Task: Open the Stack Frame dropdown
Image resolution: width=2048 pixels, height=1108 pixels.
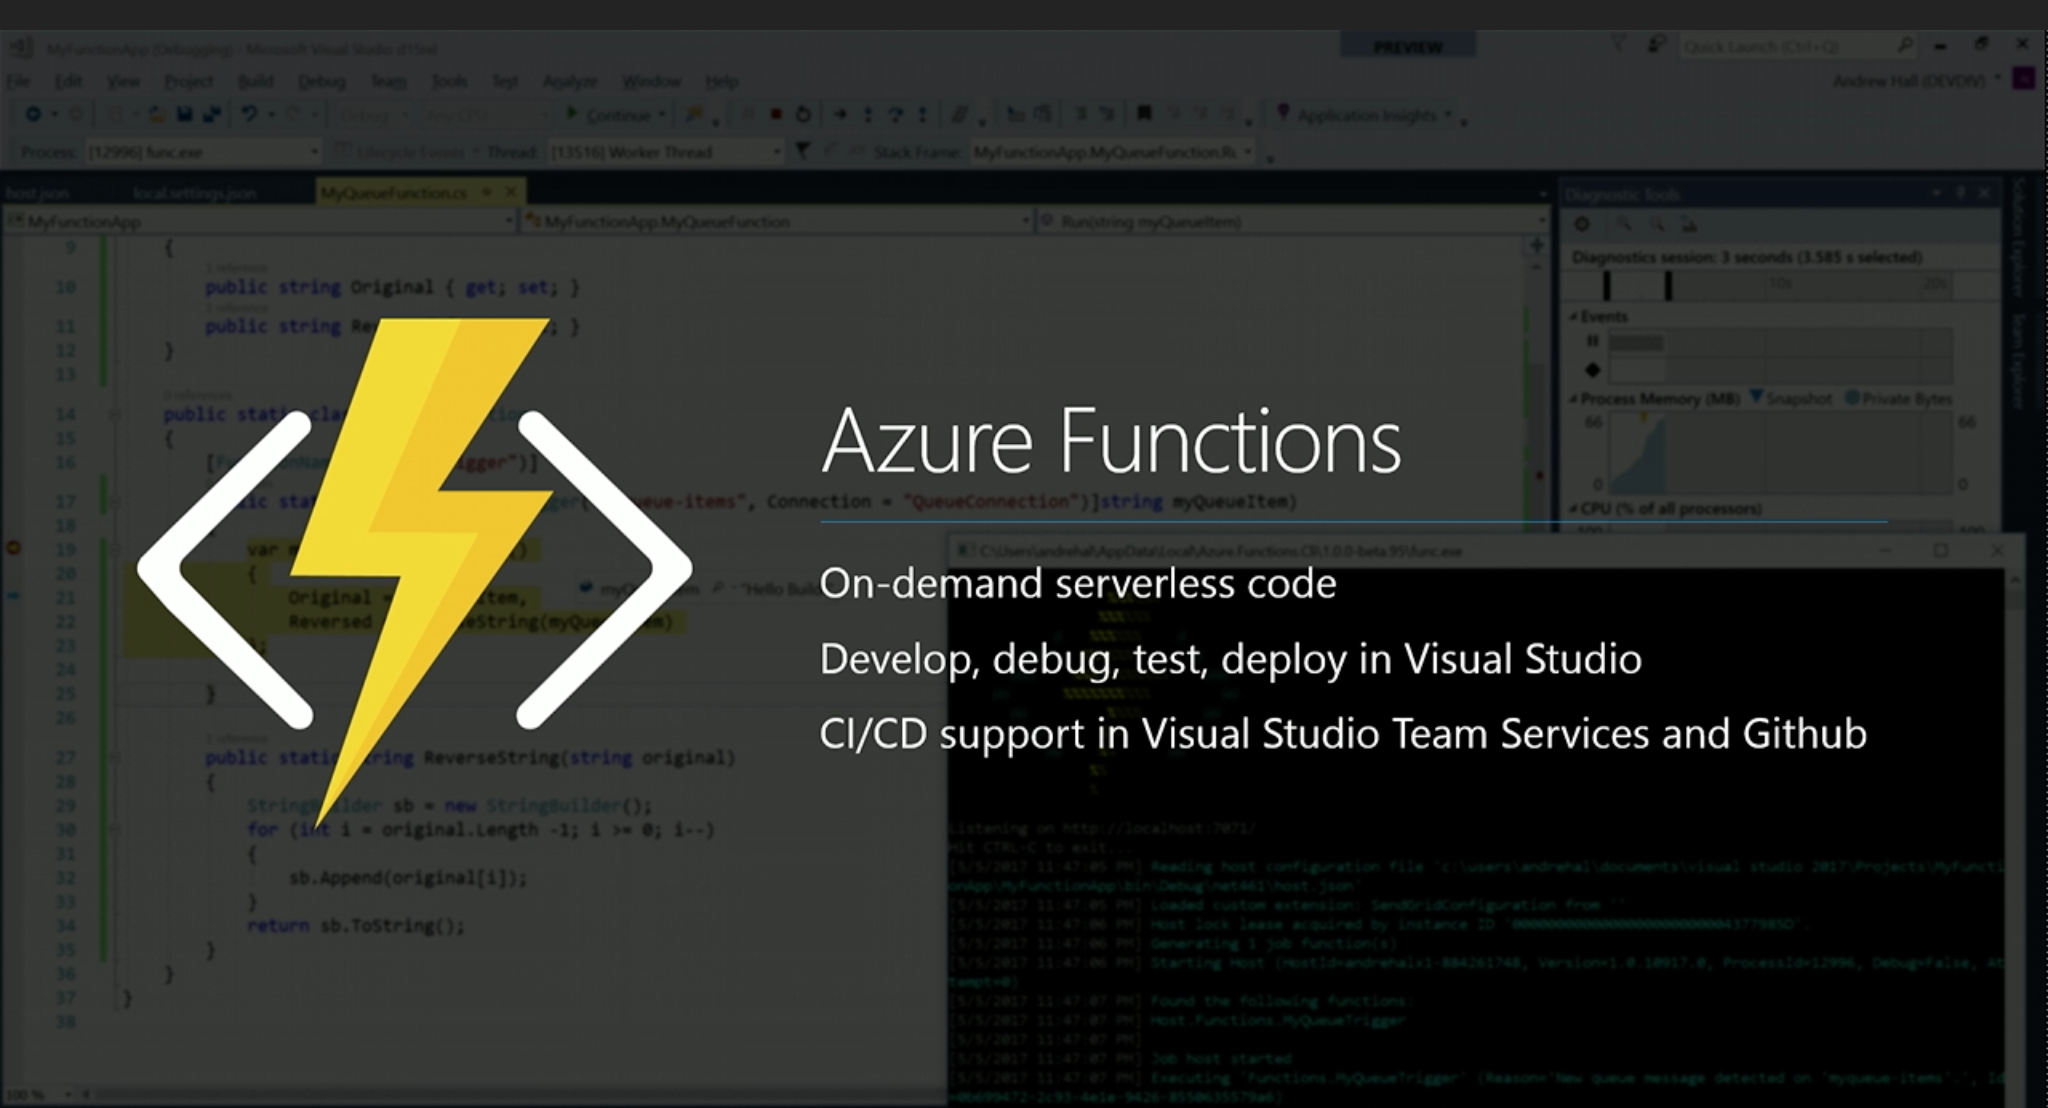Action: (x=1113, y=152)
